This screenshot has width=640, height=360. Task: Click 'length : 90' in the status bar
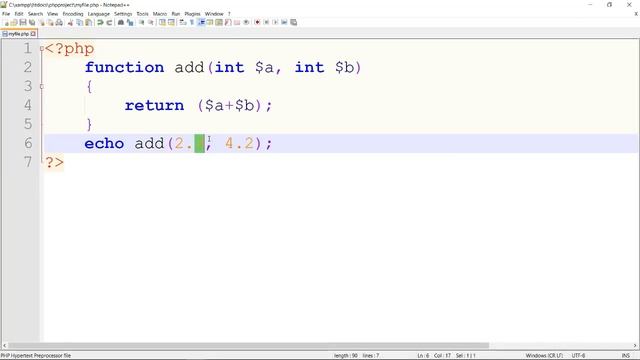(345, 356)
